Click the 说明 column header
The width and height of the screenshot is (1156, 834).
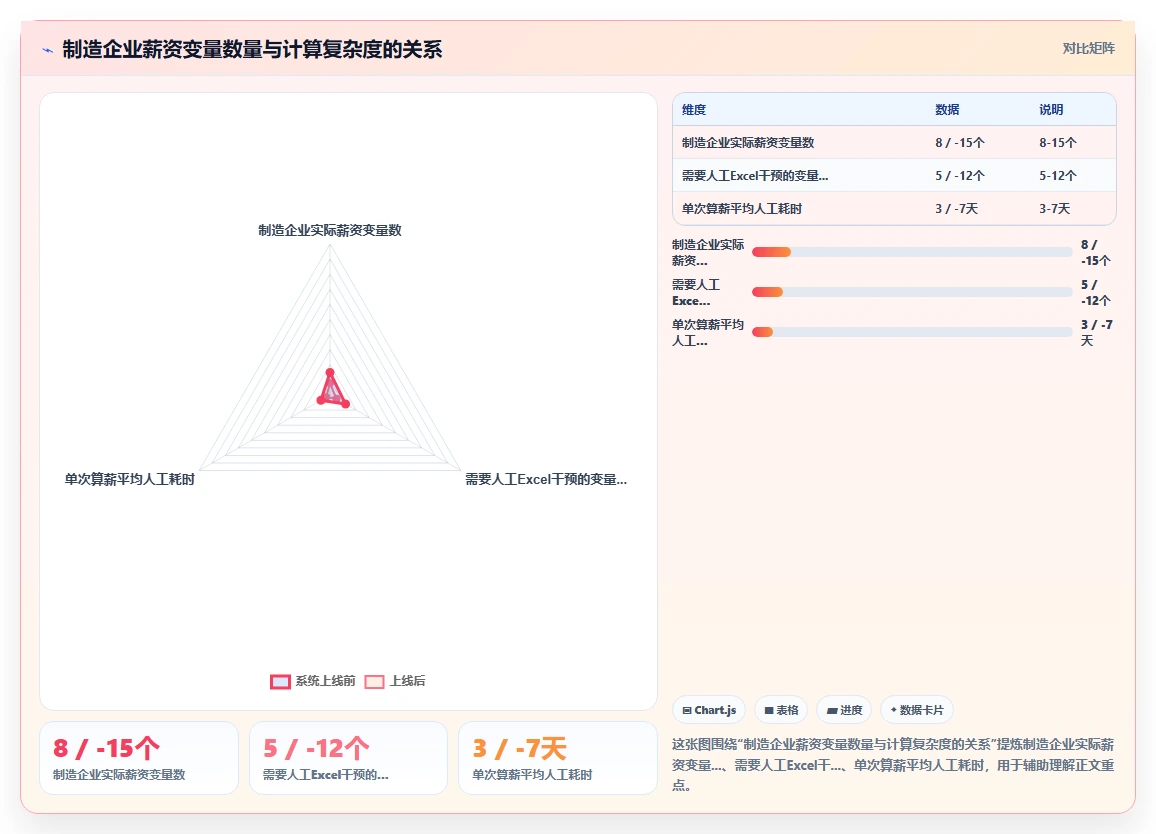pos(1051,110)
